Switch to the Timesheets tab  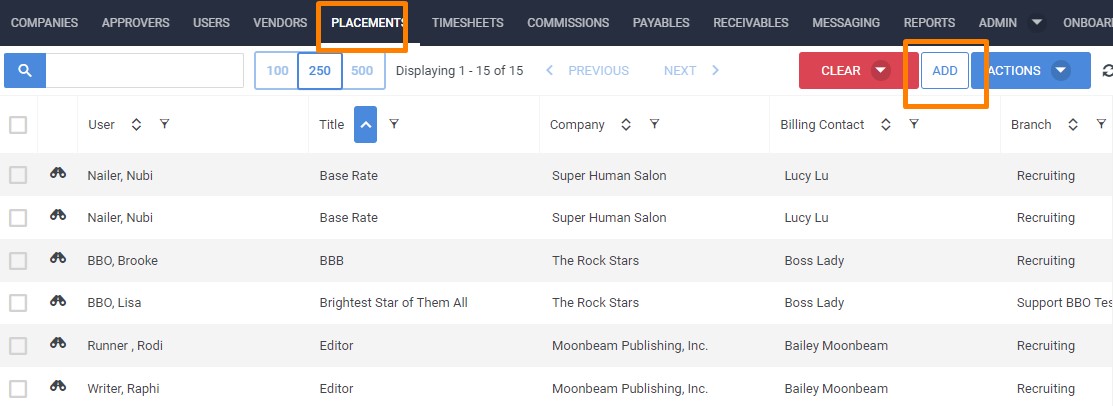coord(467,22)
